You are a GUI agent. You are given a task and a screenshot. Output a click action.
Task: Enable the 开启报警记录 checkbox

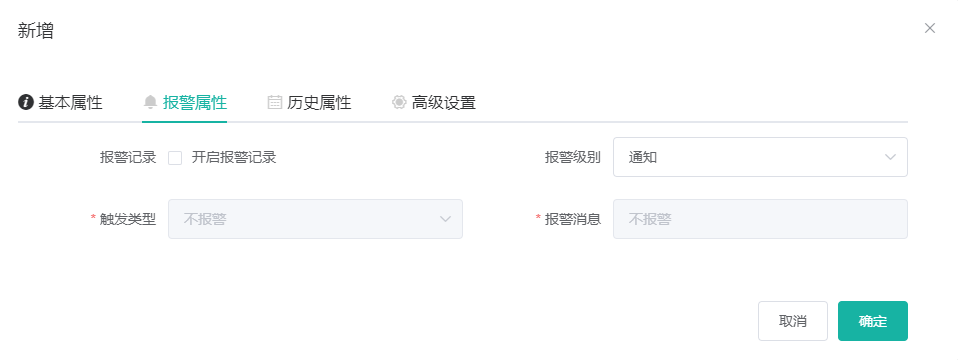pyautogui.click(x=175, y=158)
